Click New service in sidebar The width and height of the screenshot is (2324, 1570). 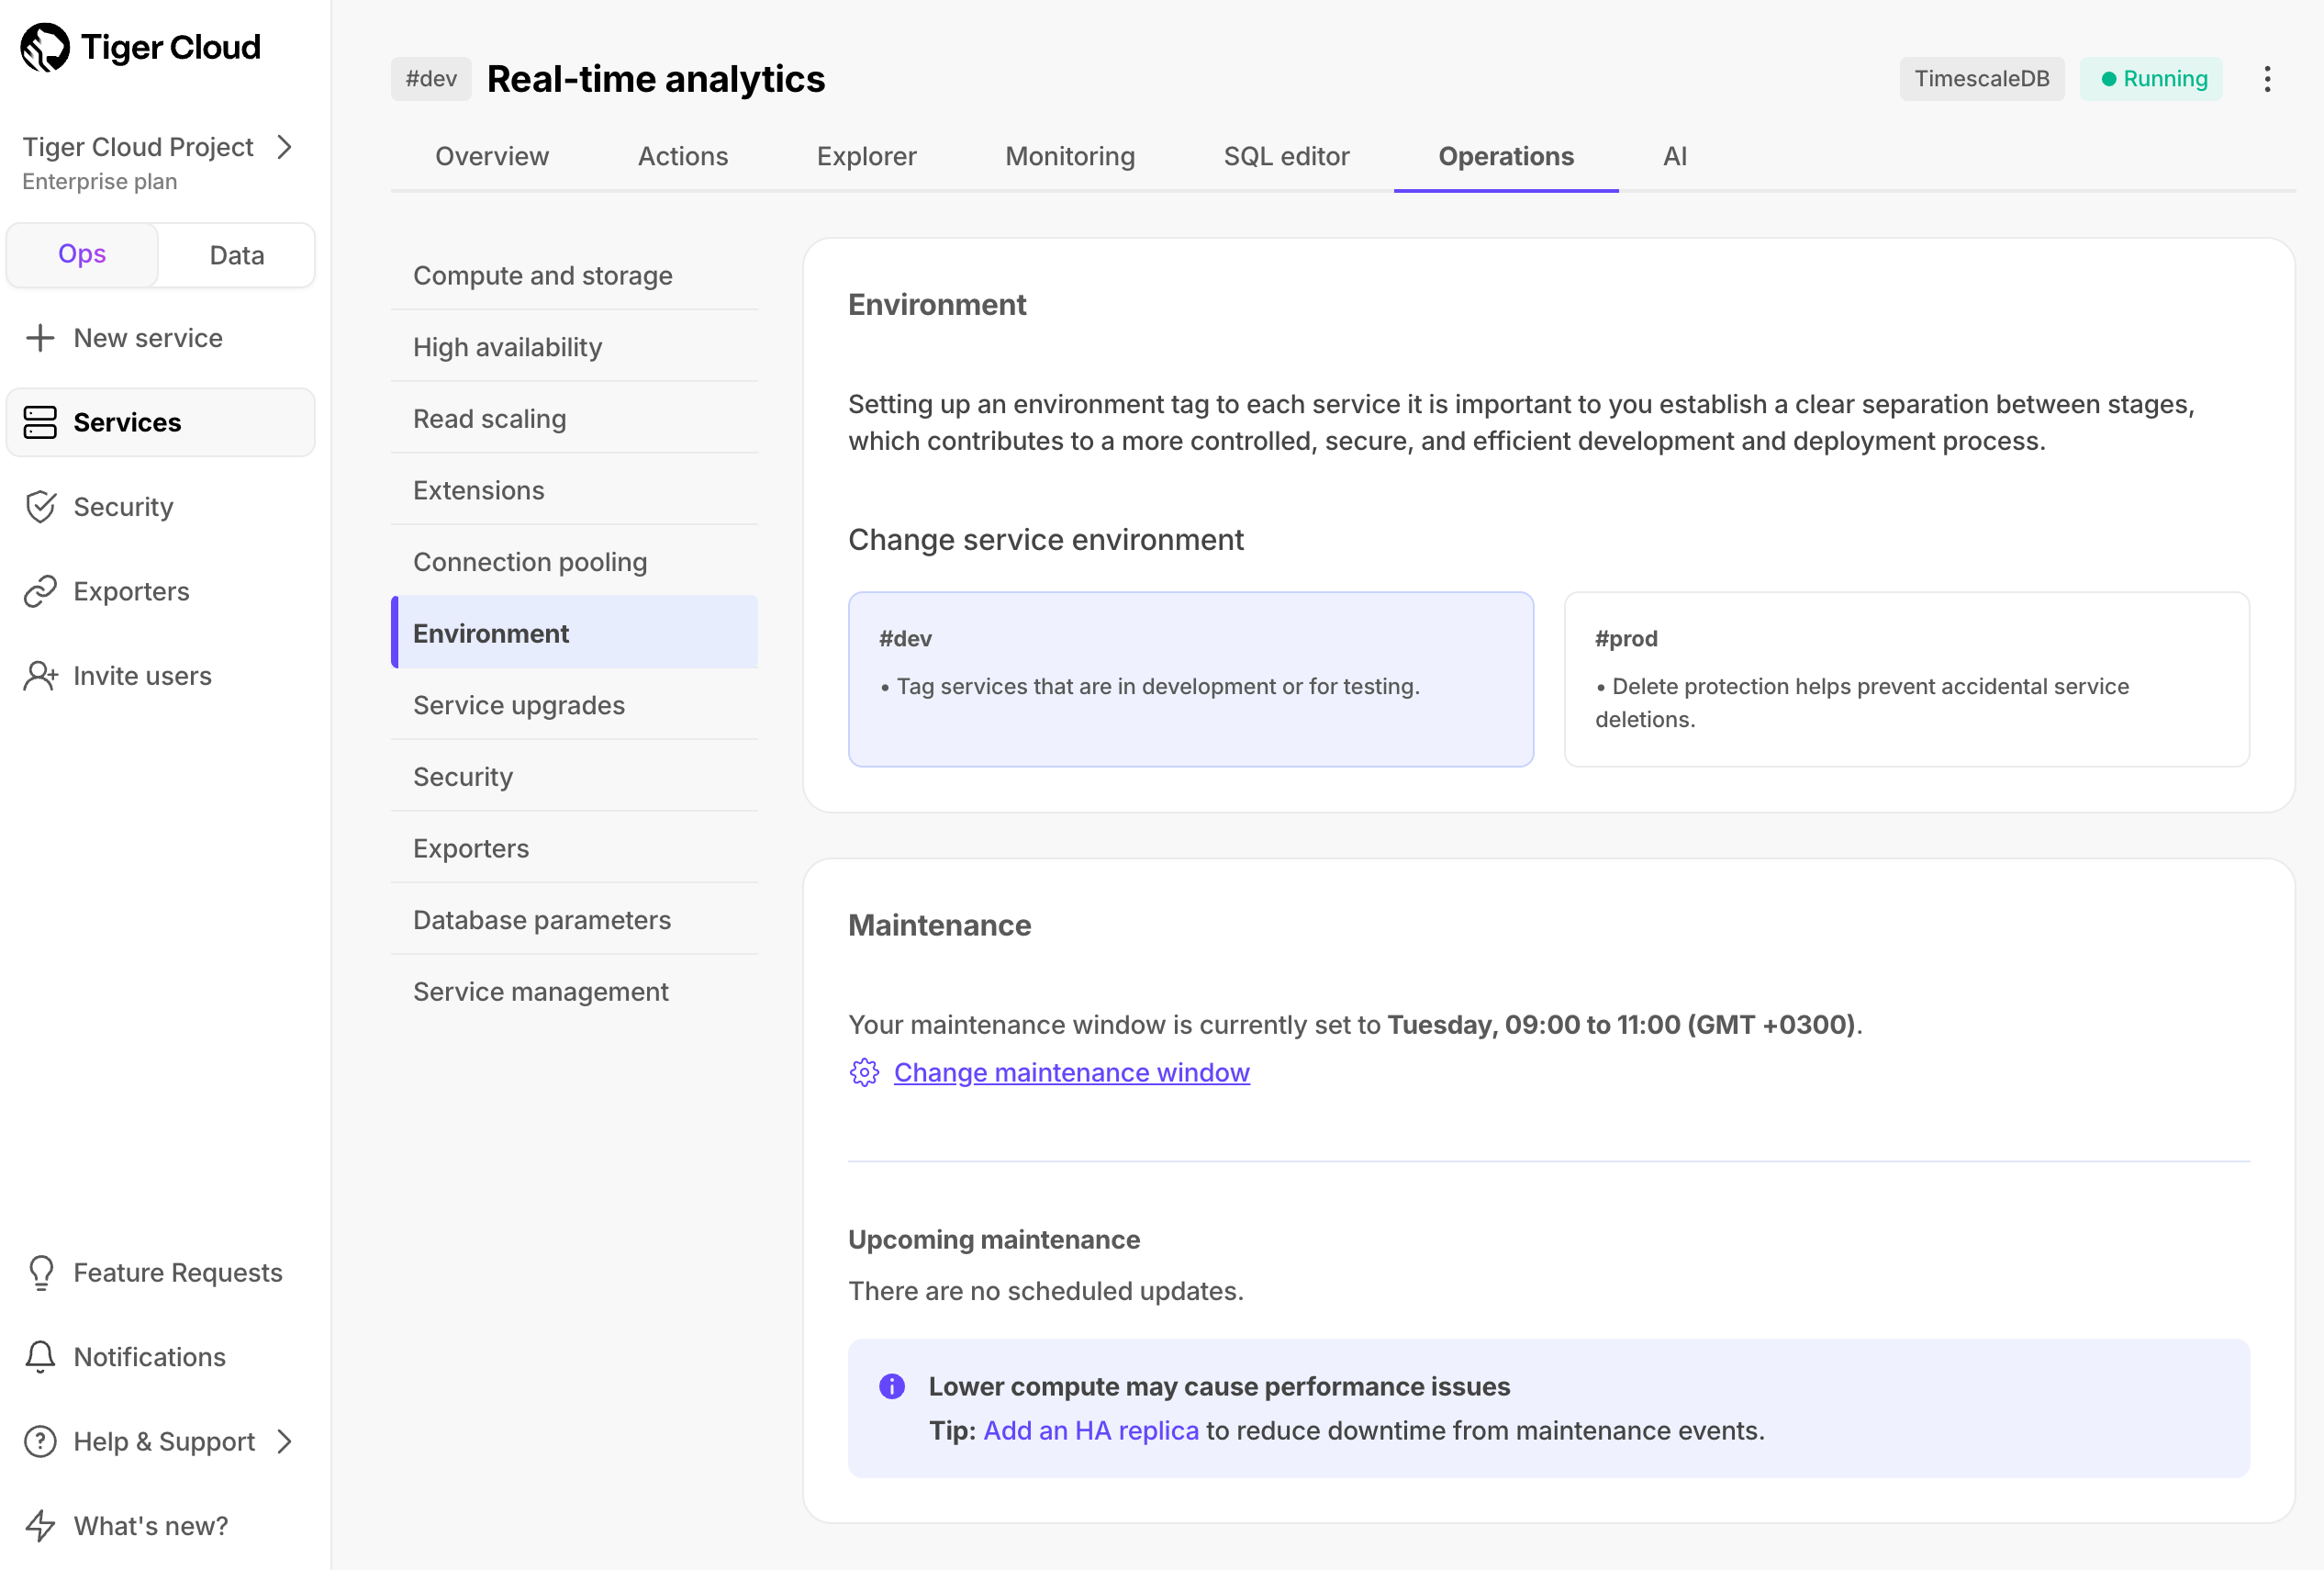pyautogui.click(x=148, y=338)
